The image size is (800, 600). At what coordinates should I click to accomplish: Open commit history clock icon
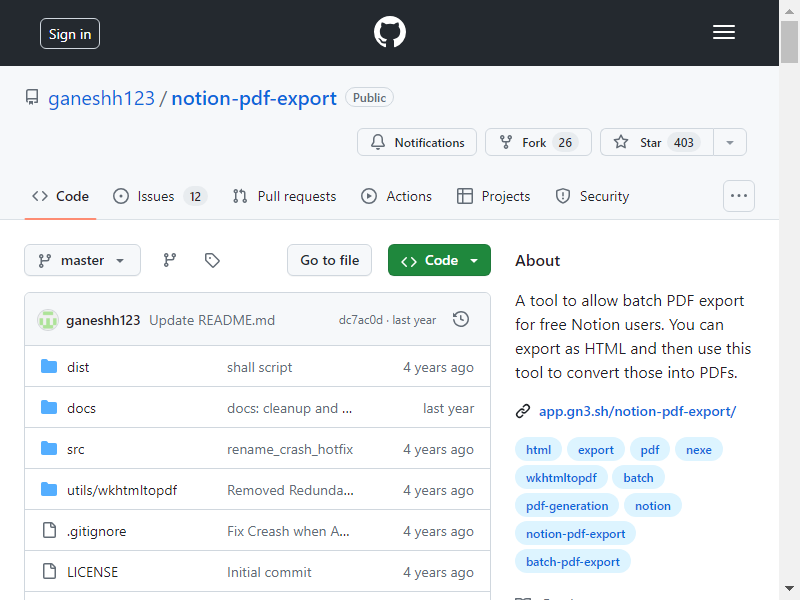461,319
